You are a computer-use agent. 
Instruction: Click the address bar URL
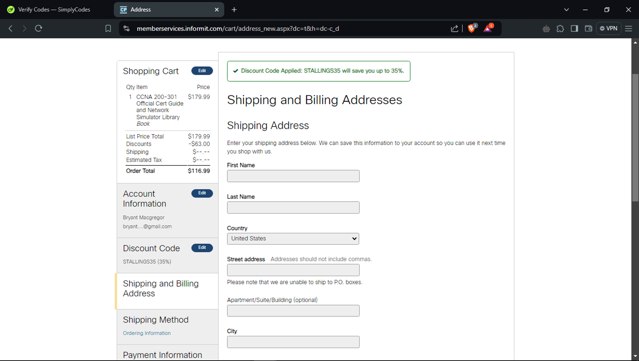(x=238, y=29)
